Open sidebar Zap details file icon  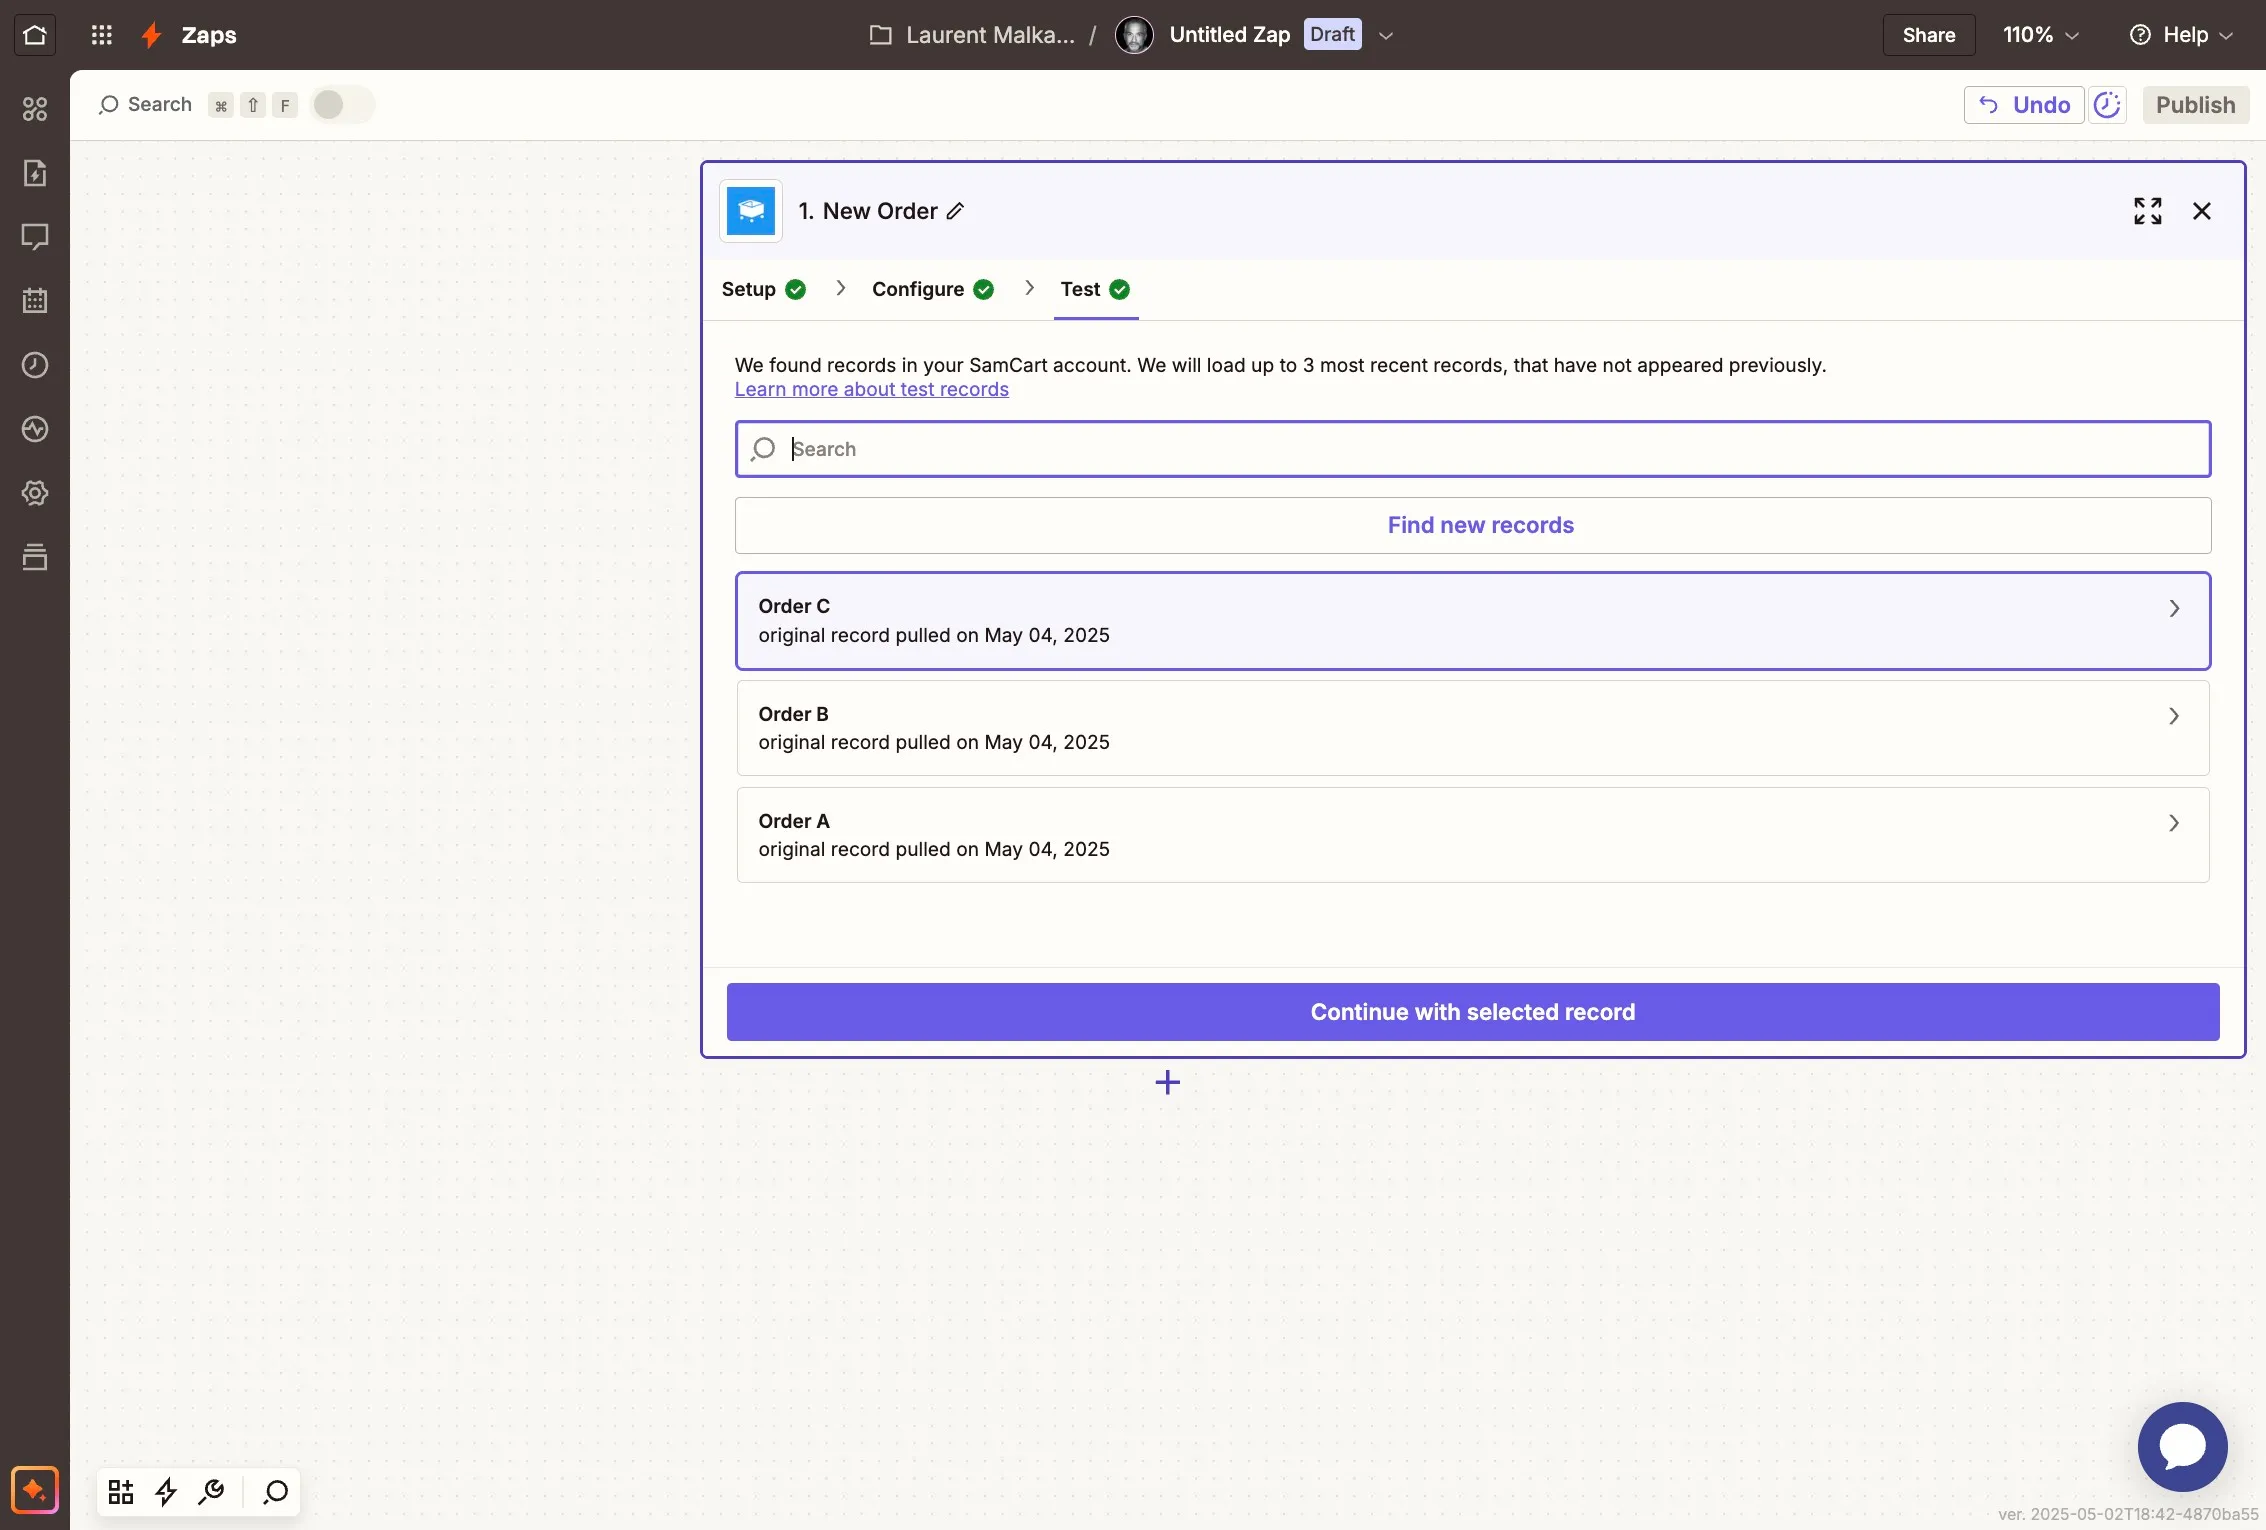[x=35, y=173]
